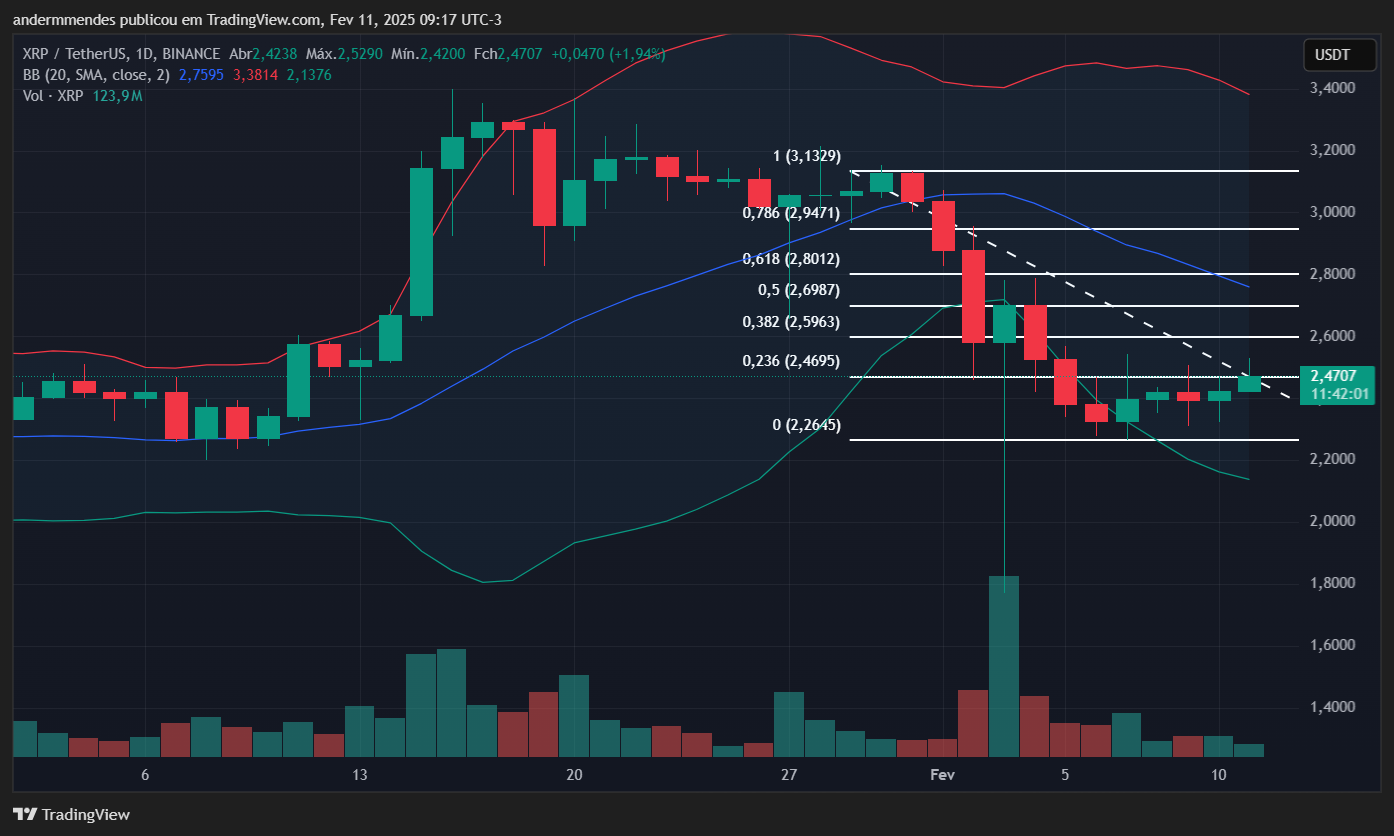Click the current price label 2,4707
This screenshot has width=1394, height=836.
(x=1334, y=376)
